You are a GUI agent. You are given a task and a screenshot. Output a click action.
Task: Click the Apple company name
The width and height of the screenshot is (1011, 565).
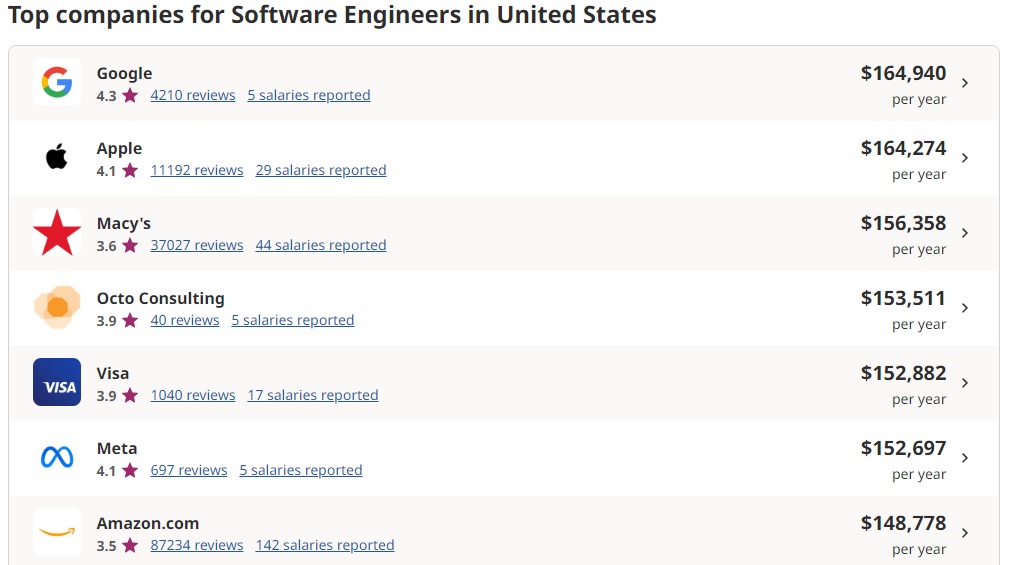tap(119, 148)
